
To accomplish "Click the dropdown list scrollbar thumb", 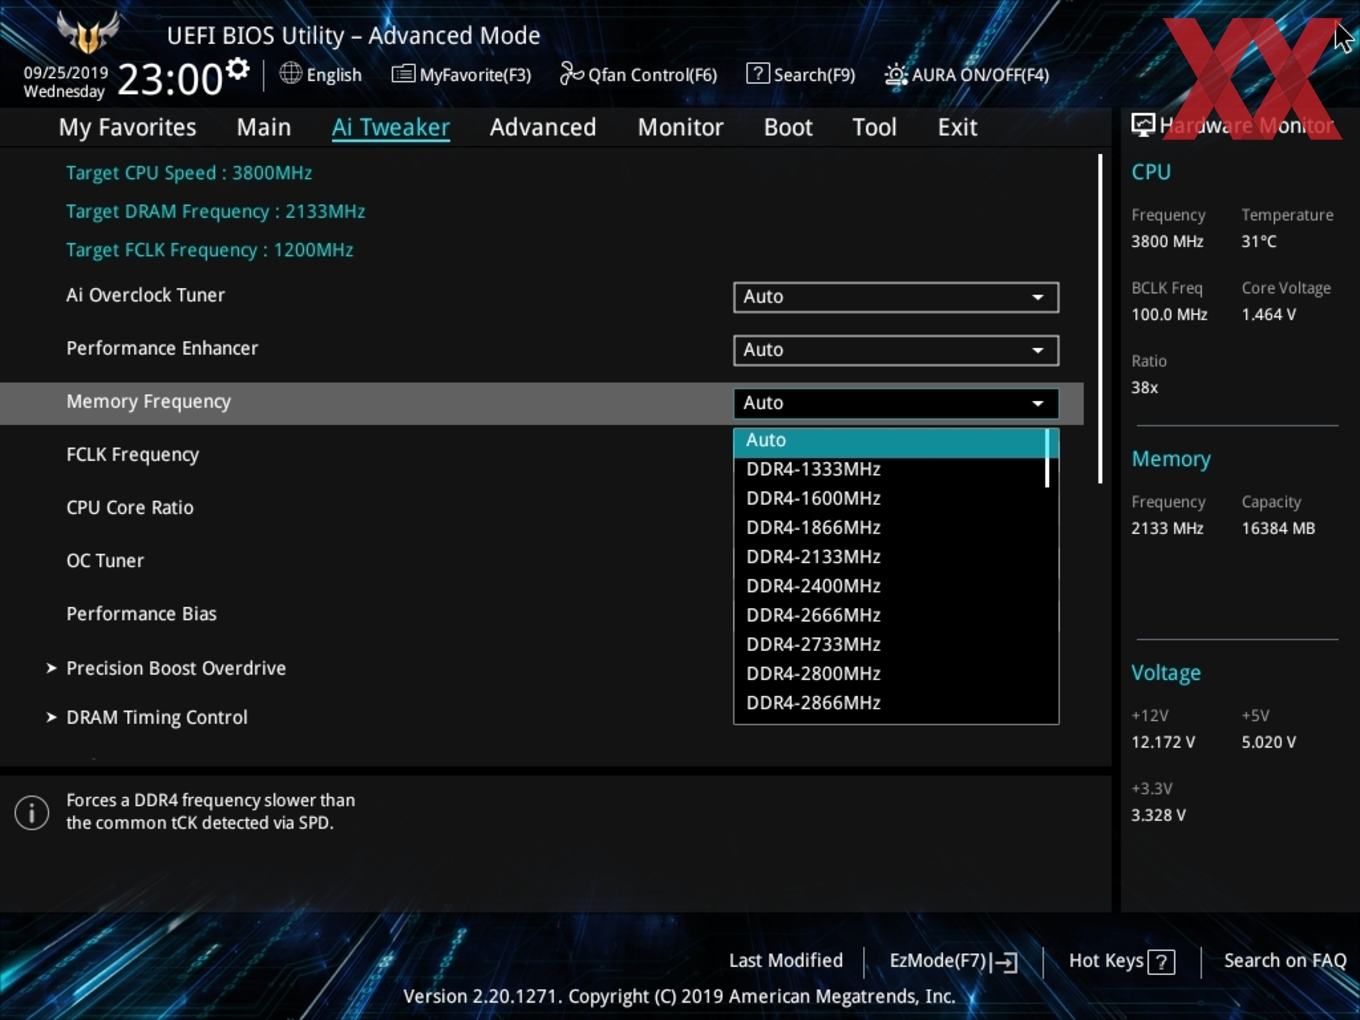I will click(x=1047, y=458).
